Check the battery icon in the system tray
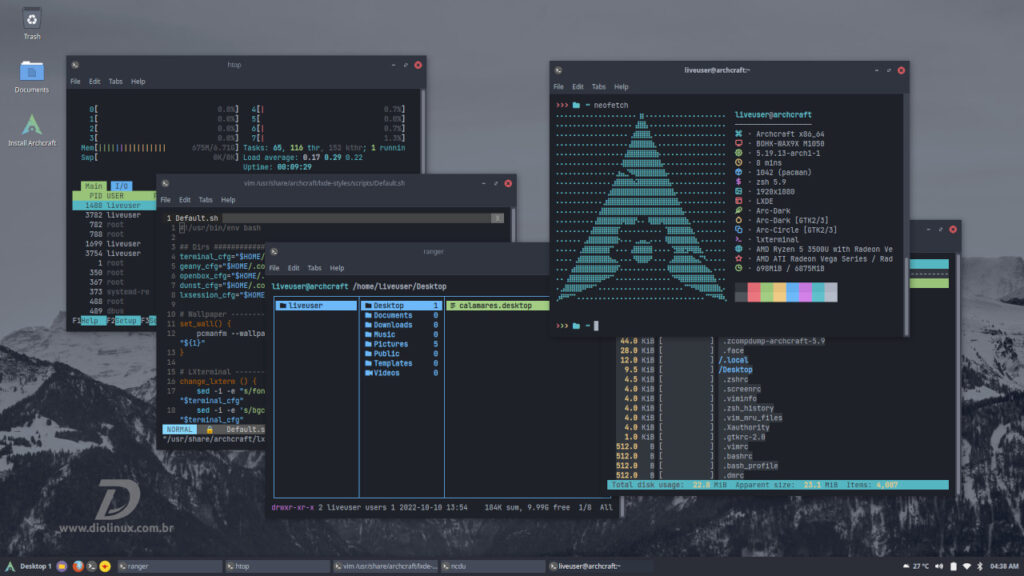This screenshot has height=576, width=1024. [952, 565]
